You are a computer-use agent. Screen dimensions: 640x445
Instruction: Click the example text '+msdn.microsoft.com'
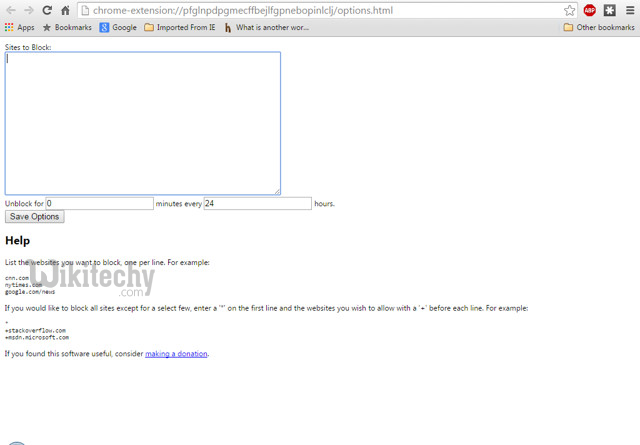click(37, 337)
